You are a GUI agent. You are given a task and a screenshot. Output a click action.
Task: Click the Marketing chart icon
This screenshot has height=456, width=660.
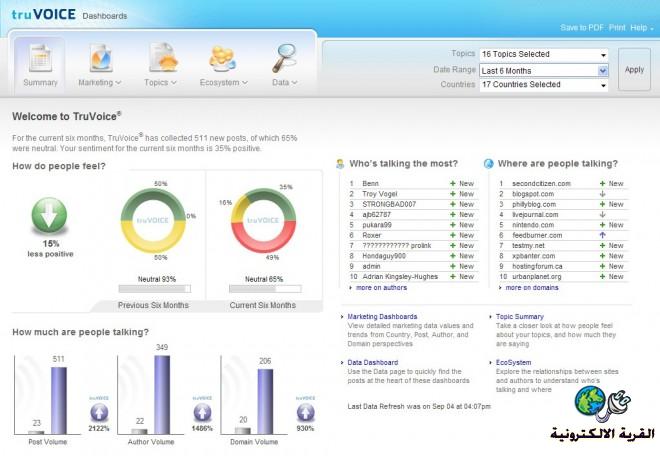pos(100,58)
